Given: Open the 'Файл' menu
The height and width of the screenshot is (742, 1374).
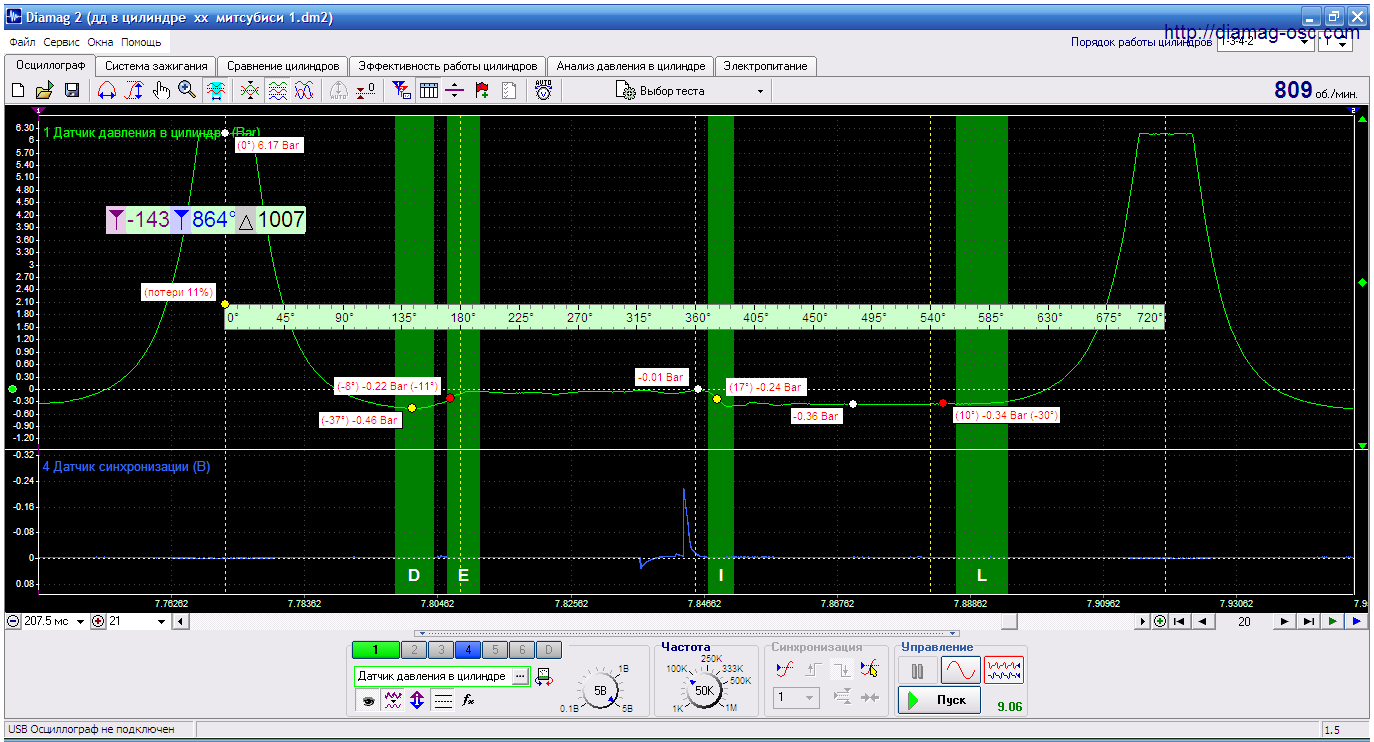Looking at the screenshot, I should (22, 43).
